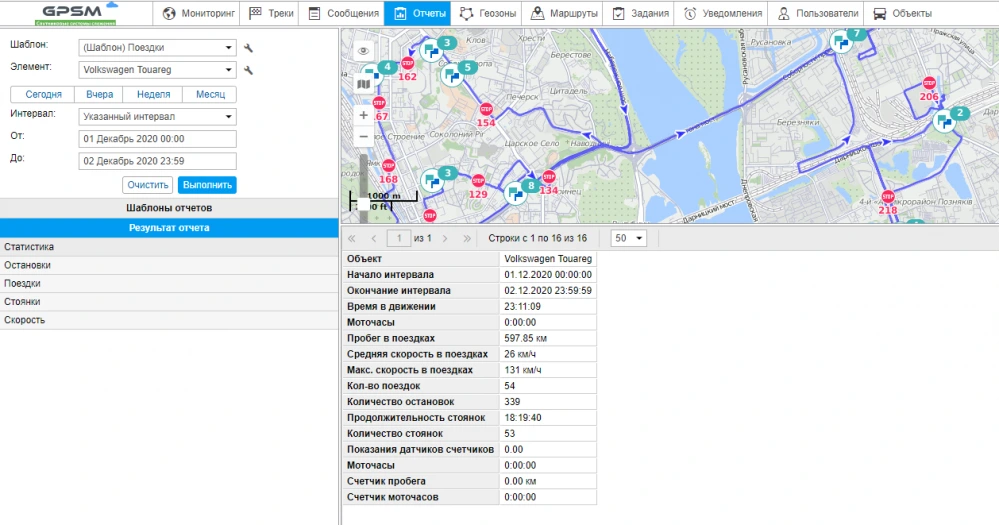Open the Интервал dropdown

coord(157,116)
